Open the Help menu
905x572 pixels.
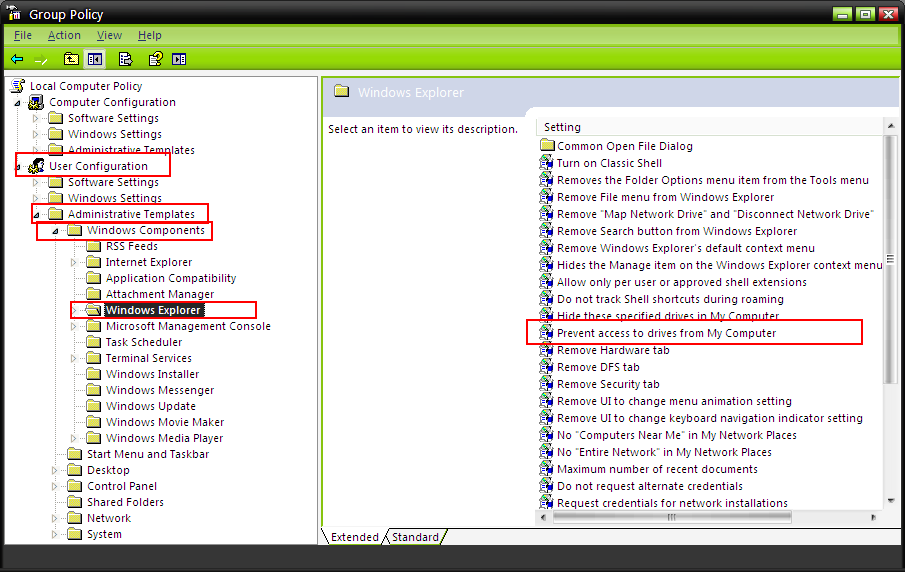(149, 35)
